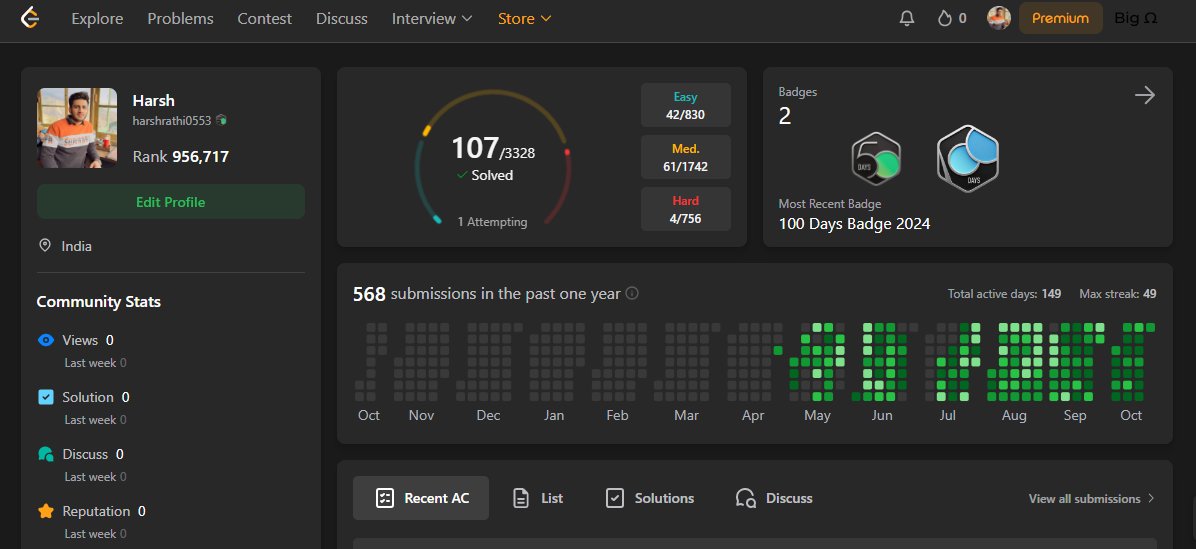Click the Views eye icon
1196x549 pixels.
click(x=46, y=340)
